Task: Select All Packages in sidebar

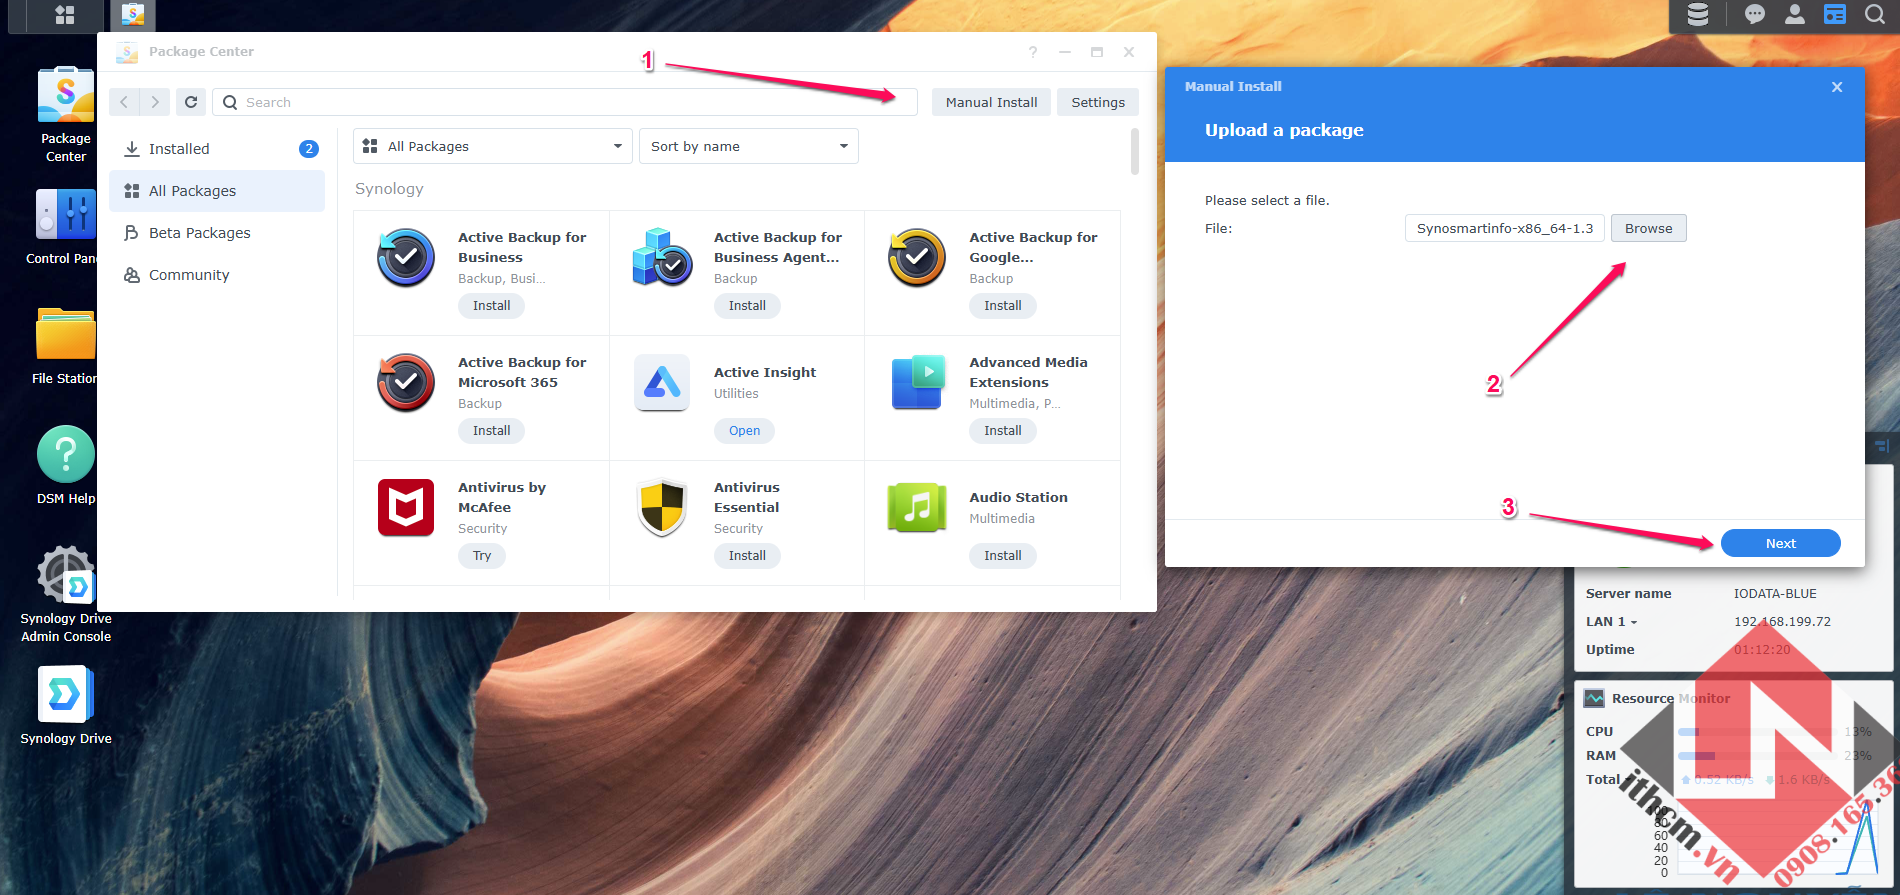Action: (x=217, y=191)
